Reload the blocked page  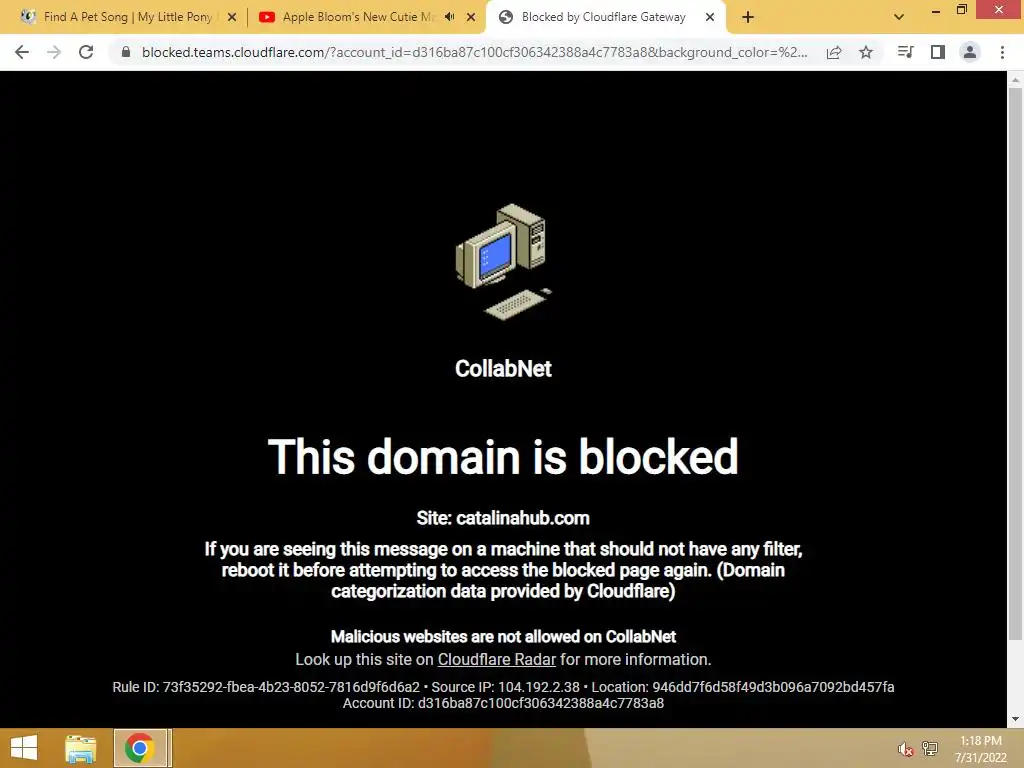pos(86,52)
